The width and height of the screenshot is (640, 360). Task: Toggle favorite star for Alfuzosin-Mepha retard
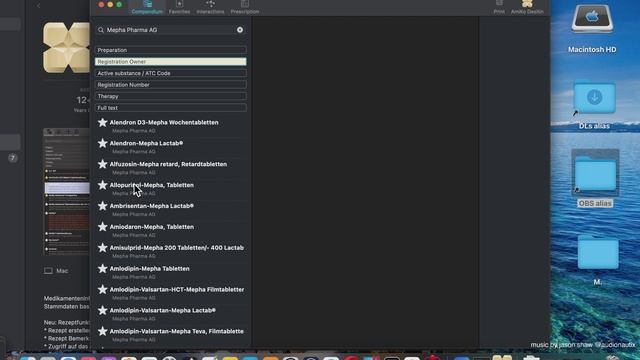tap(102, 164)
